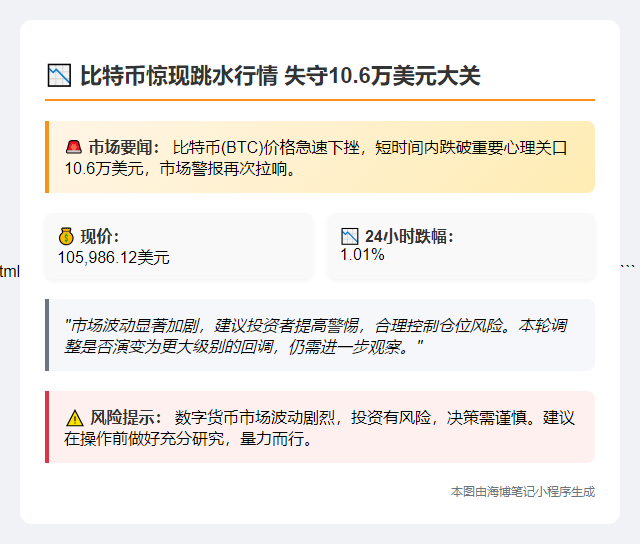640x544 pixels.
Task: Click the price value 105,986.12美元
Action: click(x=113, y=258)
